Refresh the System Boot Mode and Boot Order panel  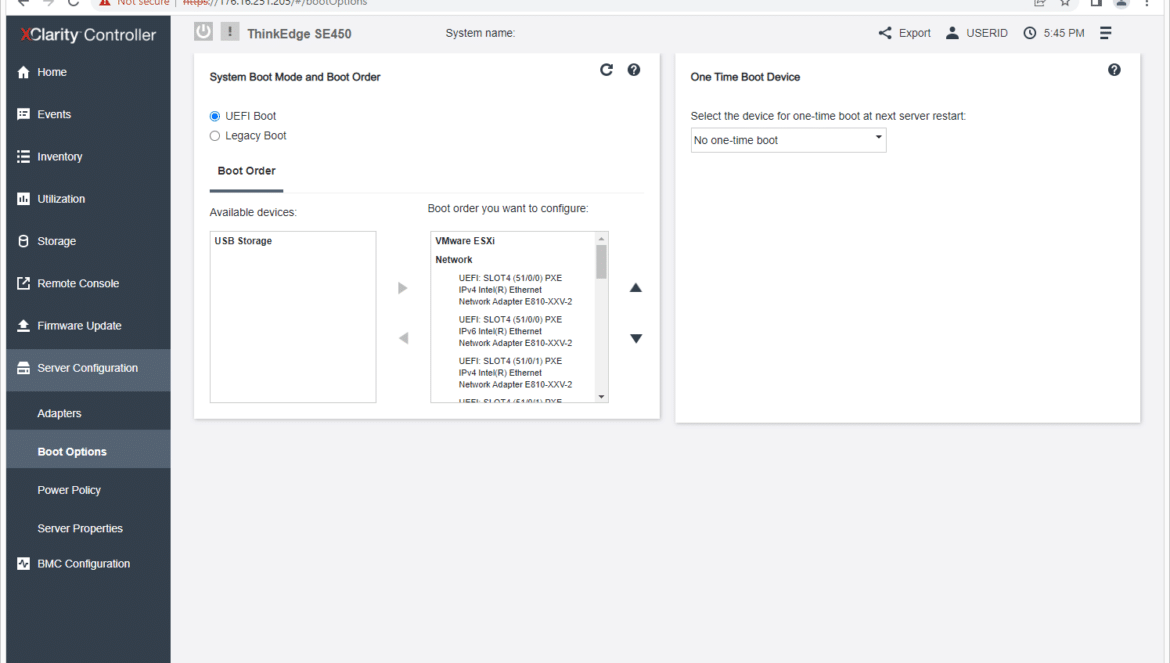[607, 69]
